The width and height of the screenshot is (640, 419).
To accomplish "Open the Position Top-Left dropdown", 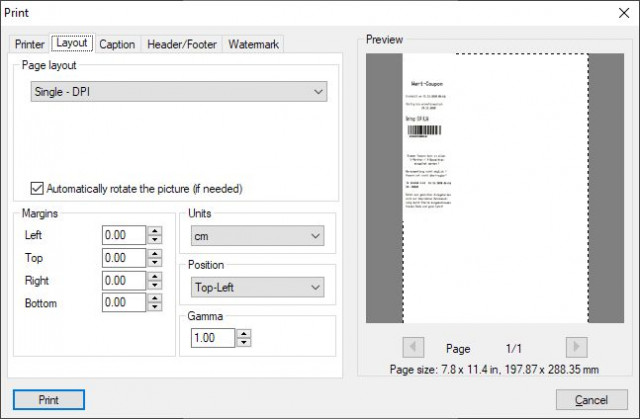I will point(258,287).
